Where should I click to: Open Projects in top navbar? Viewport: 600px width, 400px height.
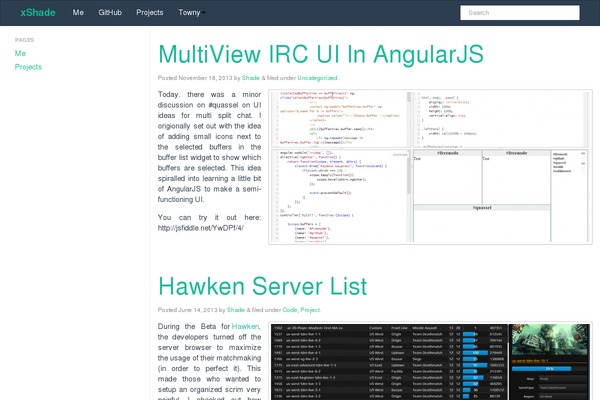[150, 13]
